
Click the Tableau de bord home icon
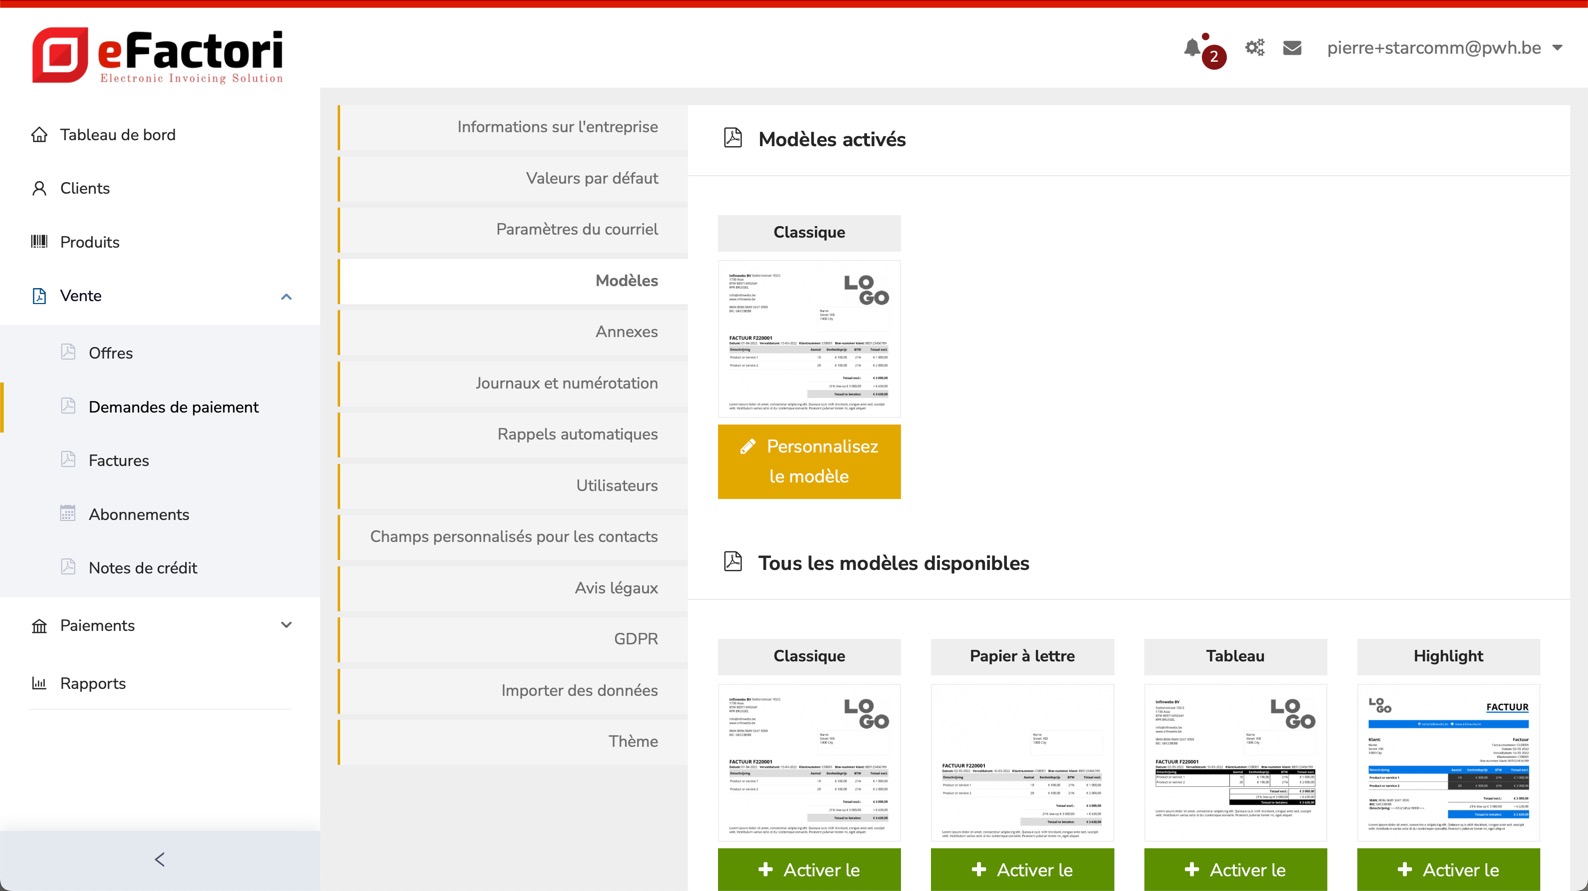[x=39, y=135]
